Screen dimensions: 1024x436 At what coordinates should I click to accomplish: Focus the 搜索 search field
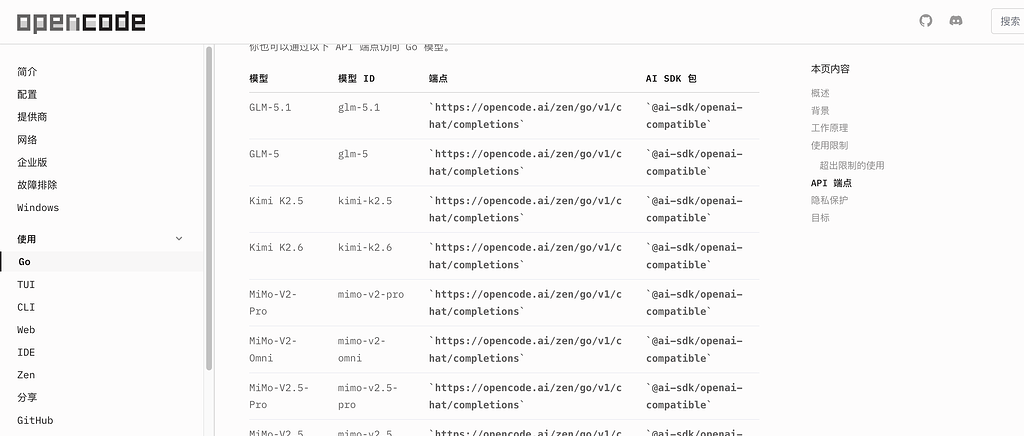pyautogui.click(x=1008, y=21)
